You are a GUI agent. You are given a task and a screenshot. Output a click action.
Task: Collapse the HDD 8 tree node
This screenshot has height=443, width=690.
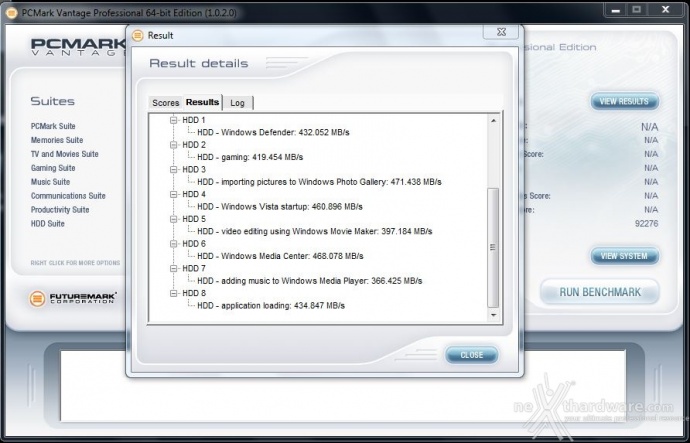[173, 293]
